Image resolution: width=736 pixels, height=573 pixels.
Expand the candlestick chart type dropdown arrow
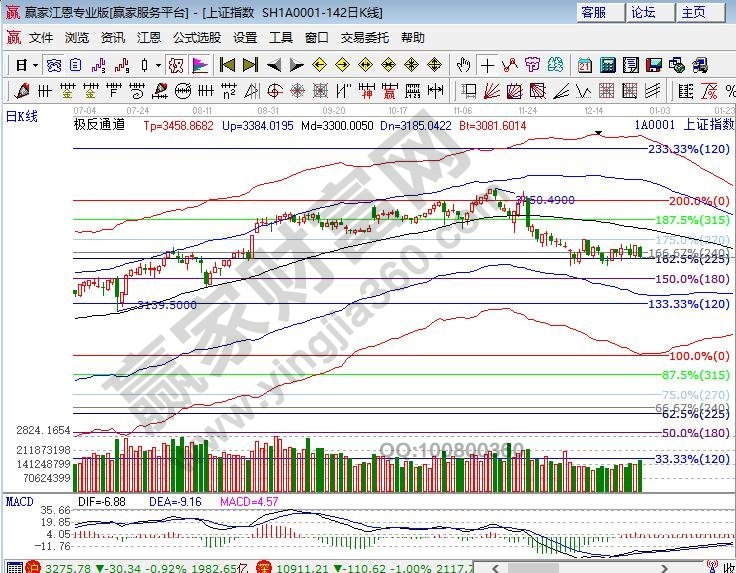pos(159,66)
